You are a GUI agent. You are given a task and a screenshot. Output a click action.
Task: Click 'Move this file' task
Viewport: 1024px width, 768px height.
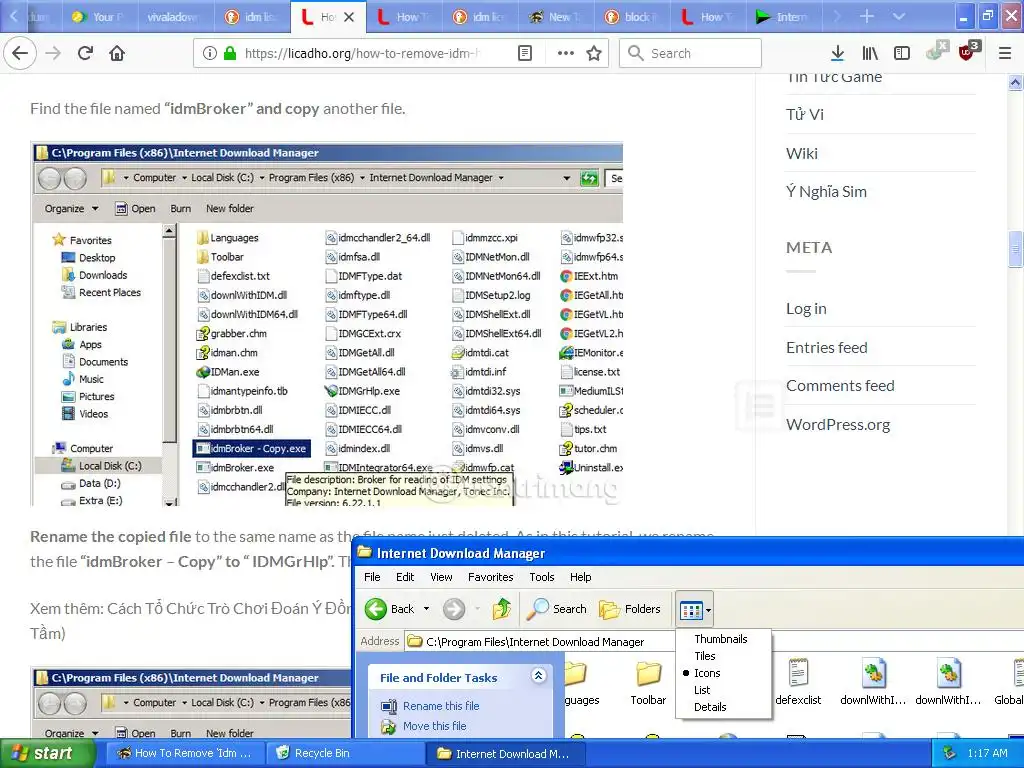pyautogui.click(x=434, y=726)
